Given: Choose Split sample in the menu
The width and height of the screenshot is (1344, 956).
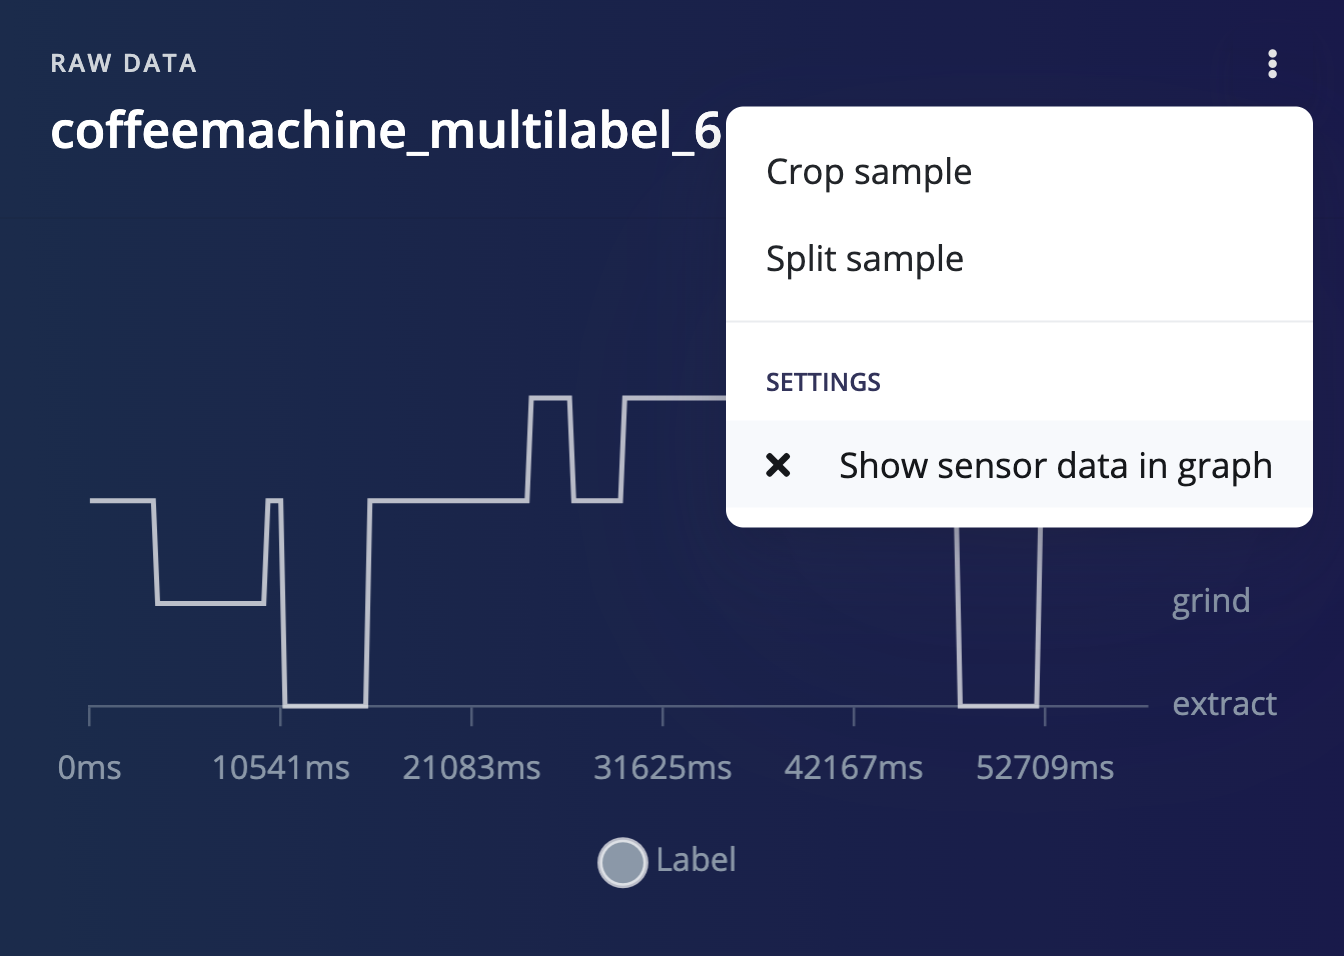Looking at the screenshot, I should click(865, 259).
